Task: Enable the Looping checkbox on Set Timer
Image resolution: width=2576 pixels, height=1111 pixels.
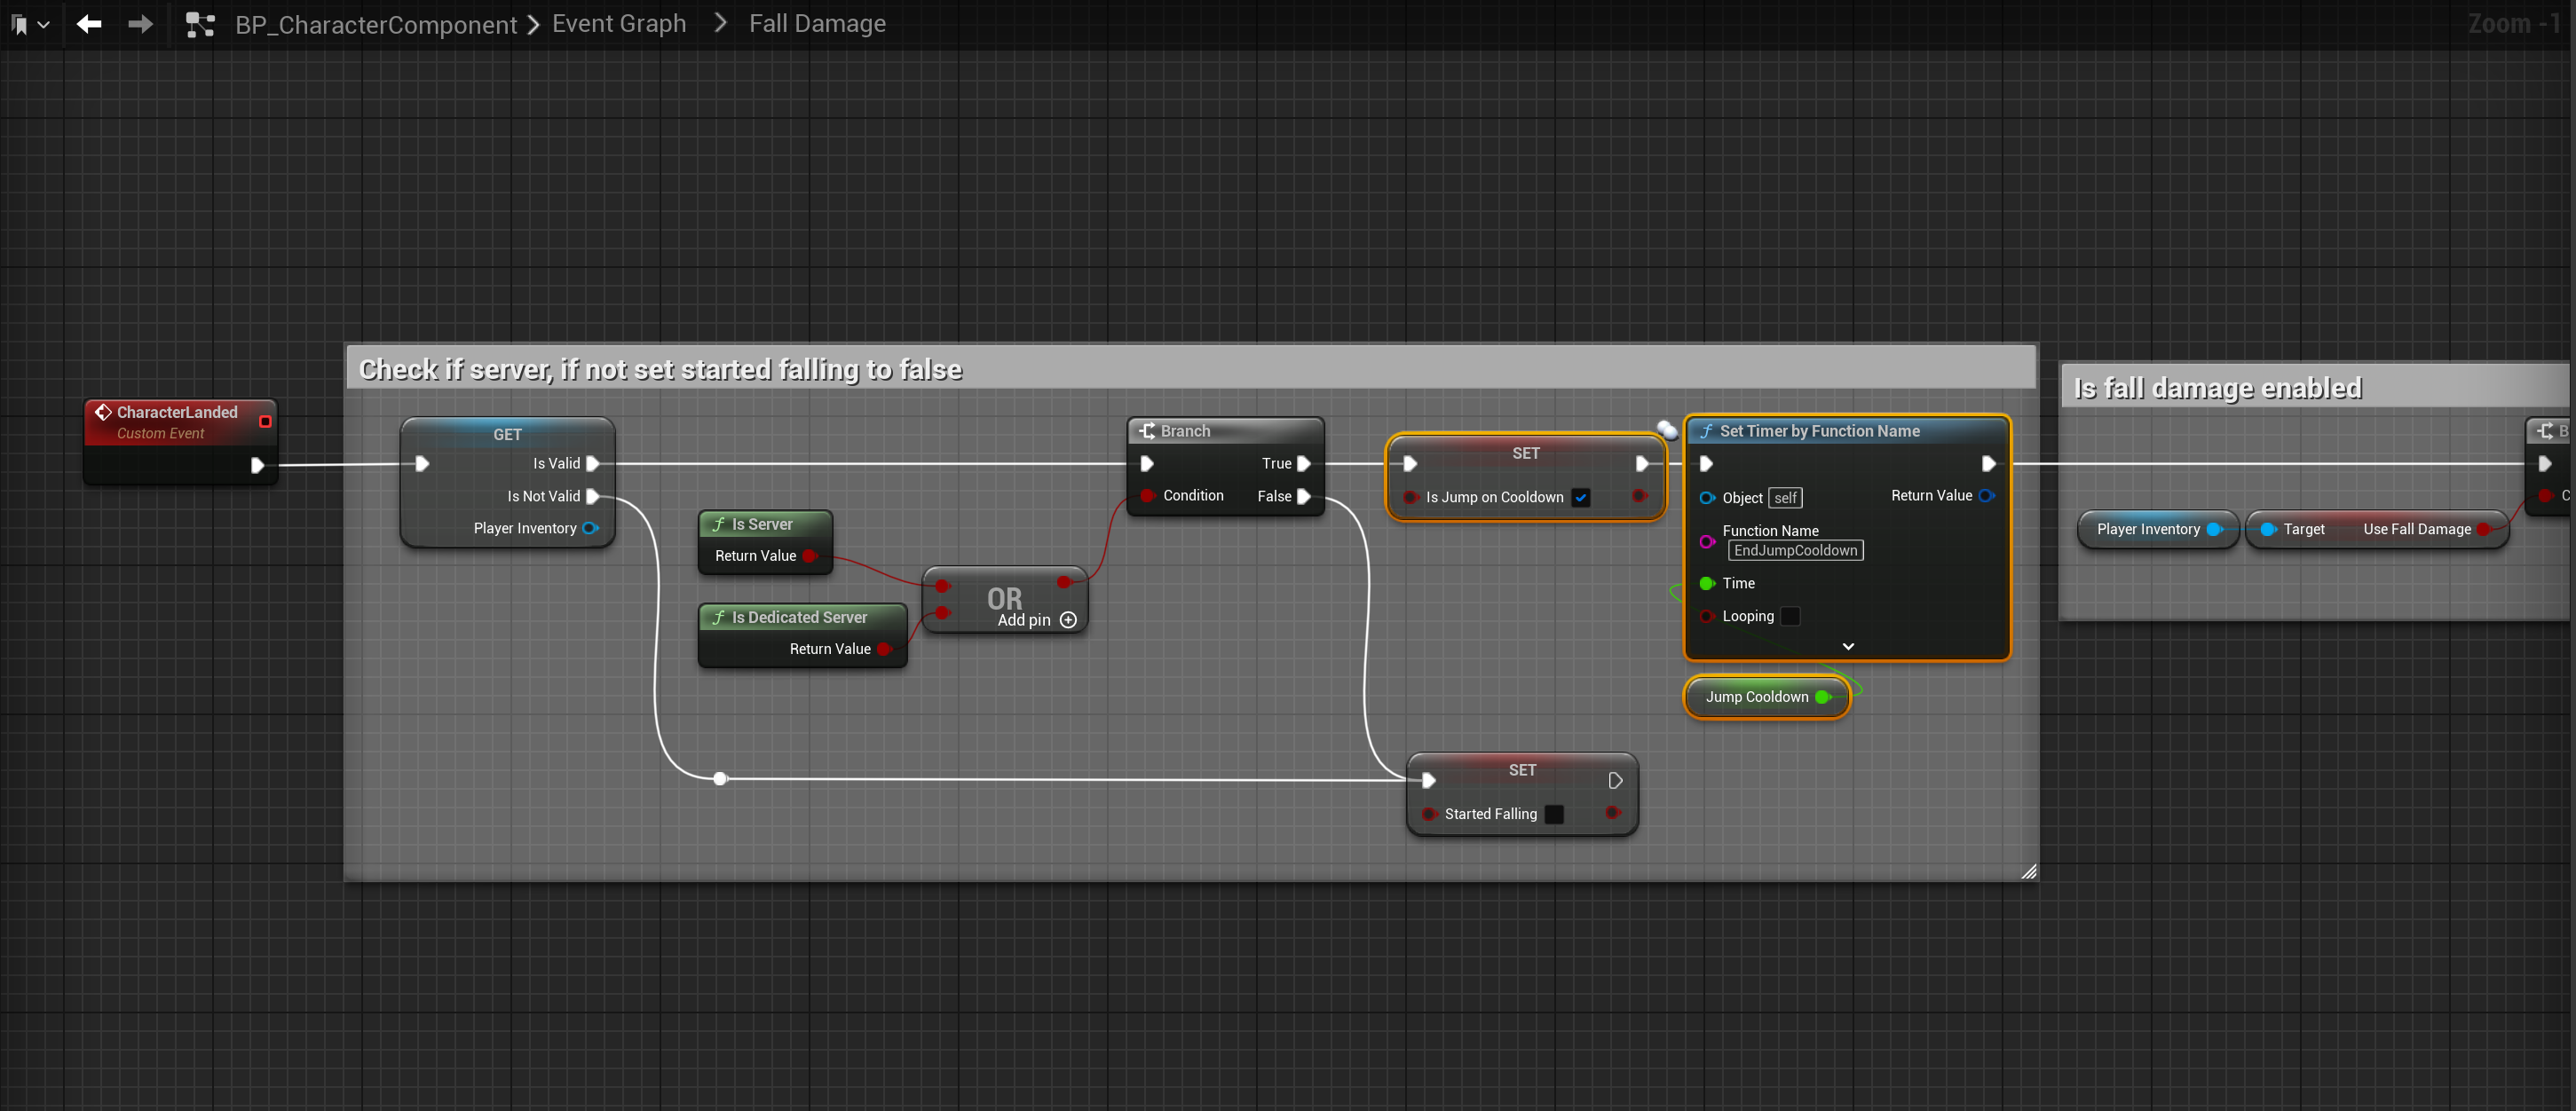Action: click(x=1790, y=616)
